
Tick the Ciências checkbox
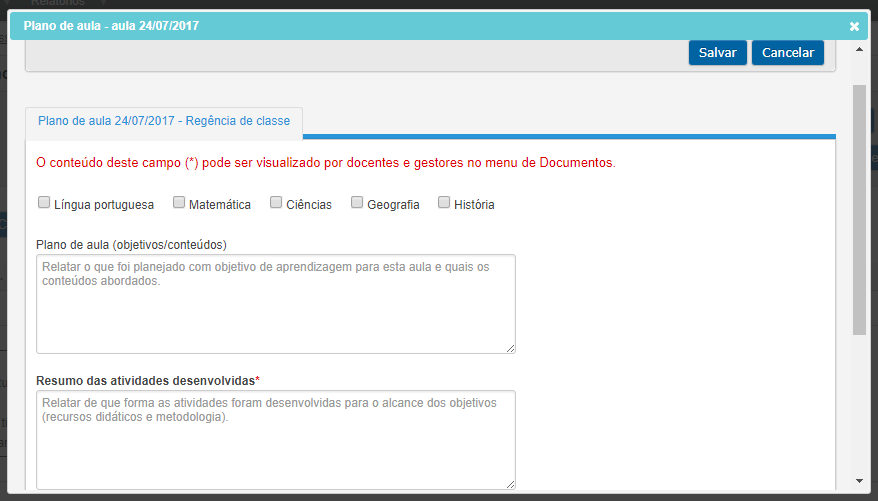(x=275, y=202)
